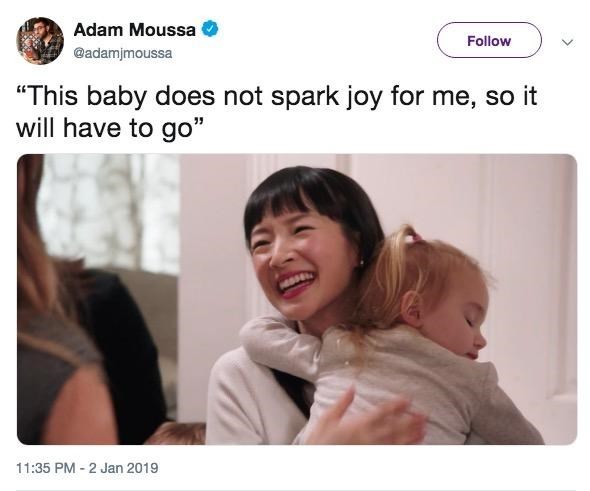Click the toddler's pink hair tie
This screenshot has width=590, height=491.
[416, 236]
